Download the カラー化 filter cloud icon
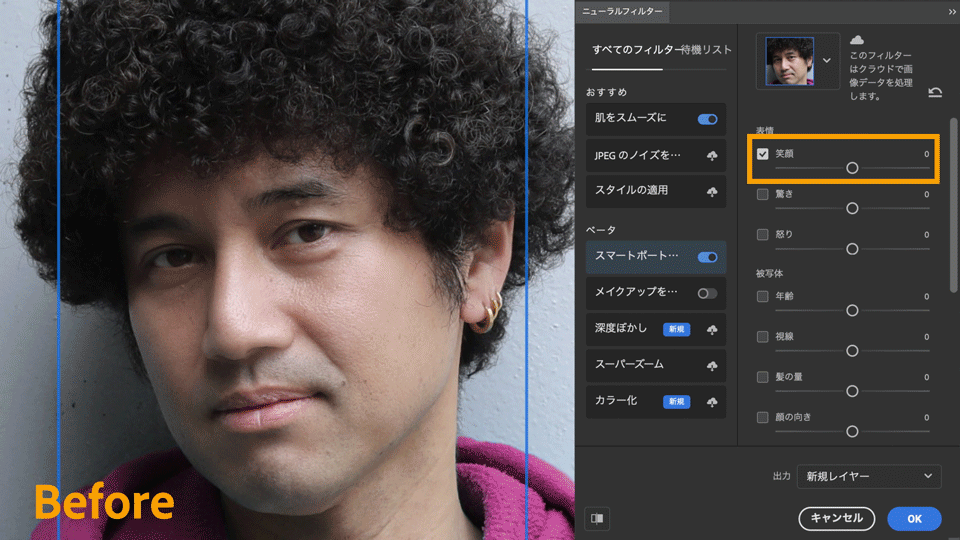Image resolution: width=960 pixels, height=540 pixels. point(712,402)
